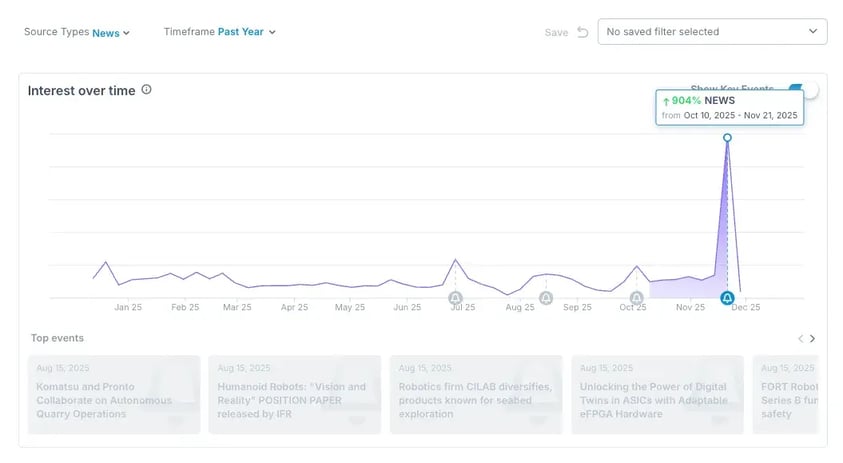This screenshot has height=463, width=843.
Task: Go to next Top events with right arrow
Action: pos(813,339)
